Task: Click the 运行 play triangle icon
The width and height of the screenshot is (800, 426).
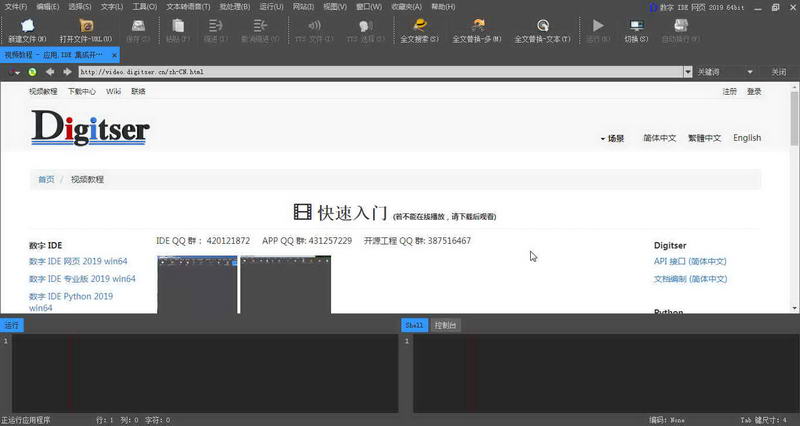Action: (x=598, y=25)
